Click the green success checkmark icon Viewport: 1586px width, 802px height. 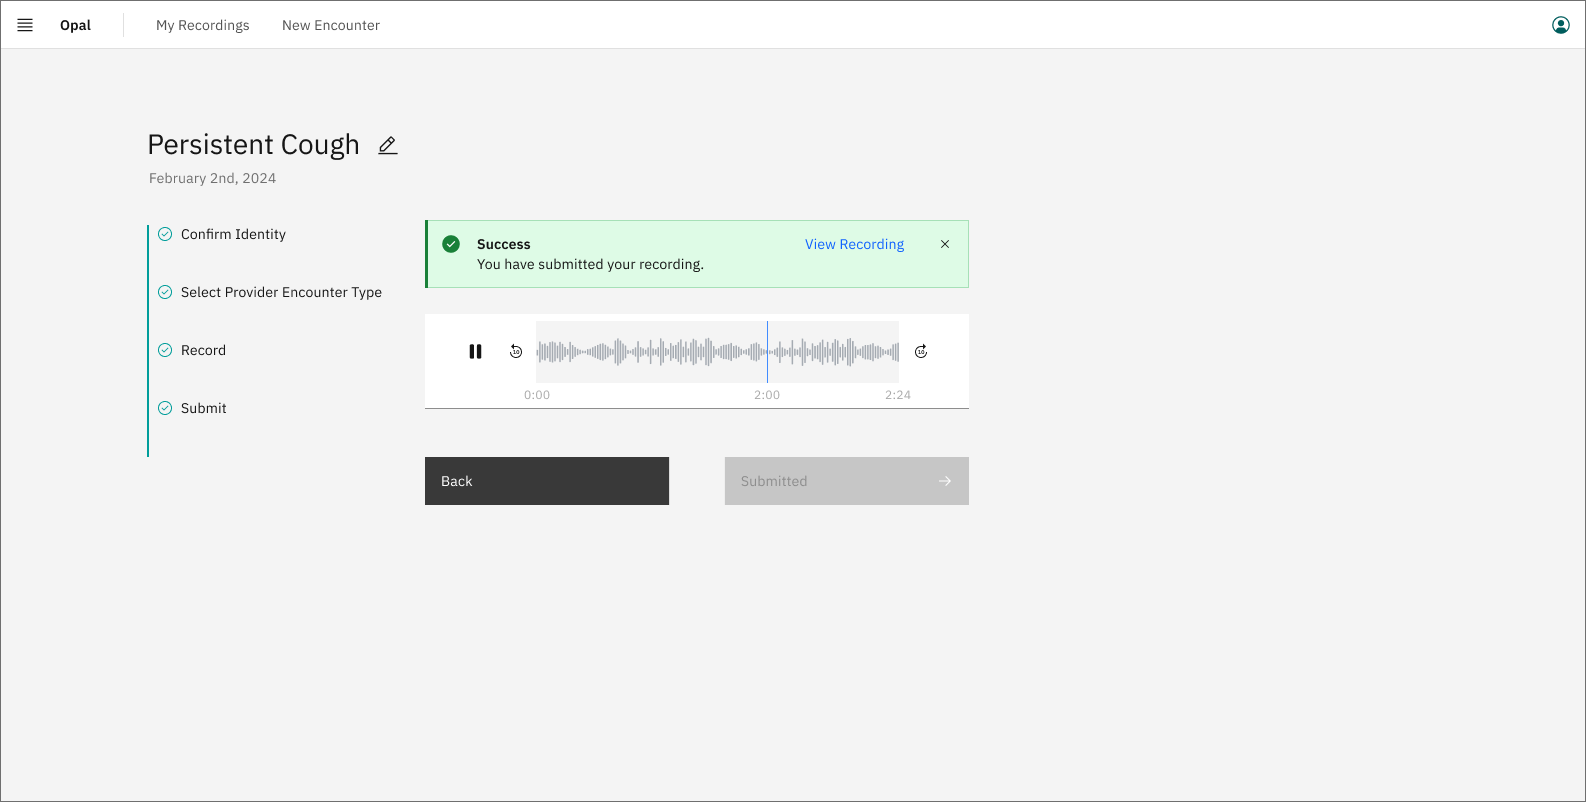[451, 244]
